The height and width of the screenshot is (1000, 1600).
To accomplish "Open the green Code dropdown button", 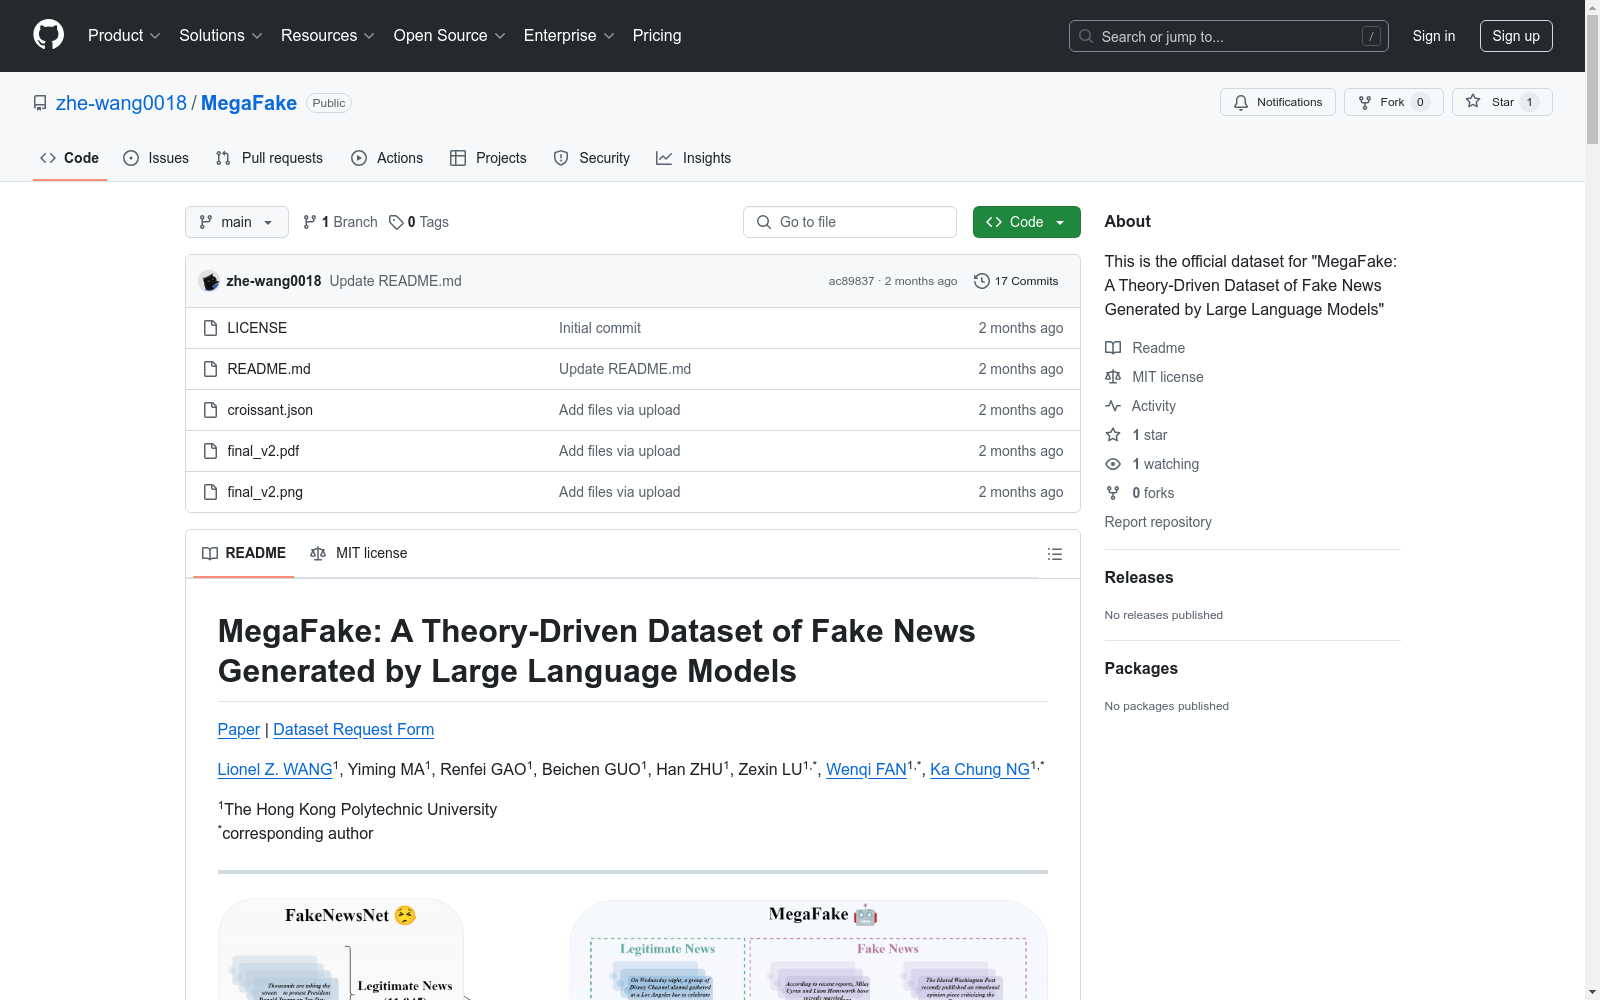I will (x=1026, y=222).
